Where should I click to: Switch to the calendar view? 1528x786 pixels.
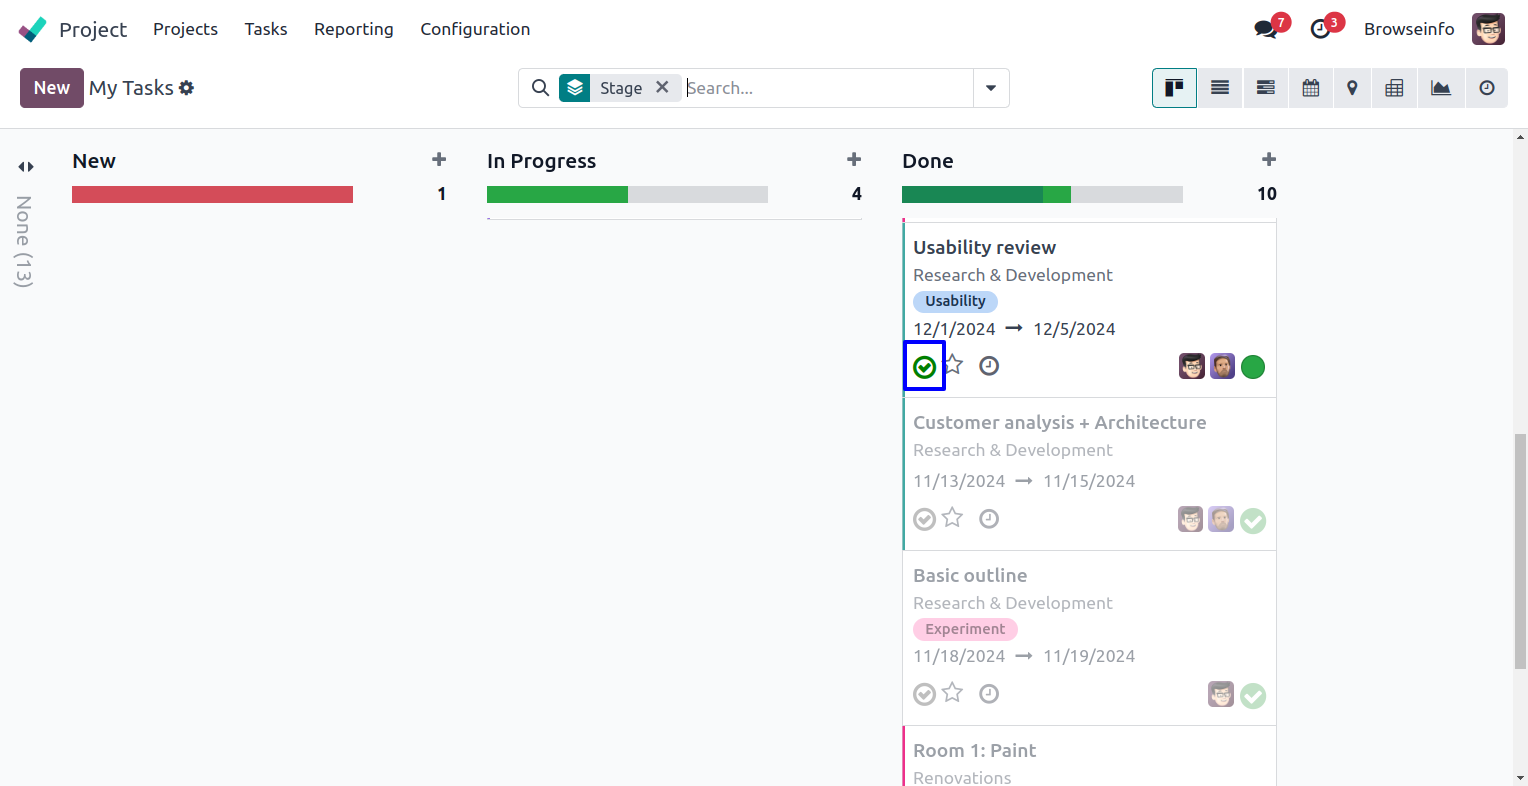(x=1310, y=88)
